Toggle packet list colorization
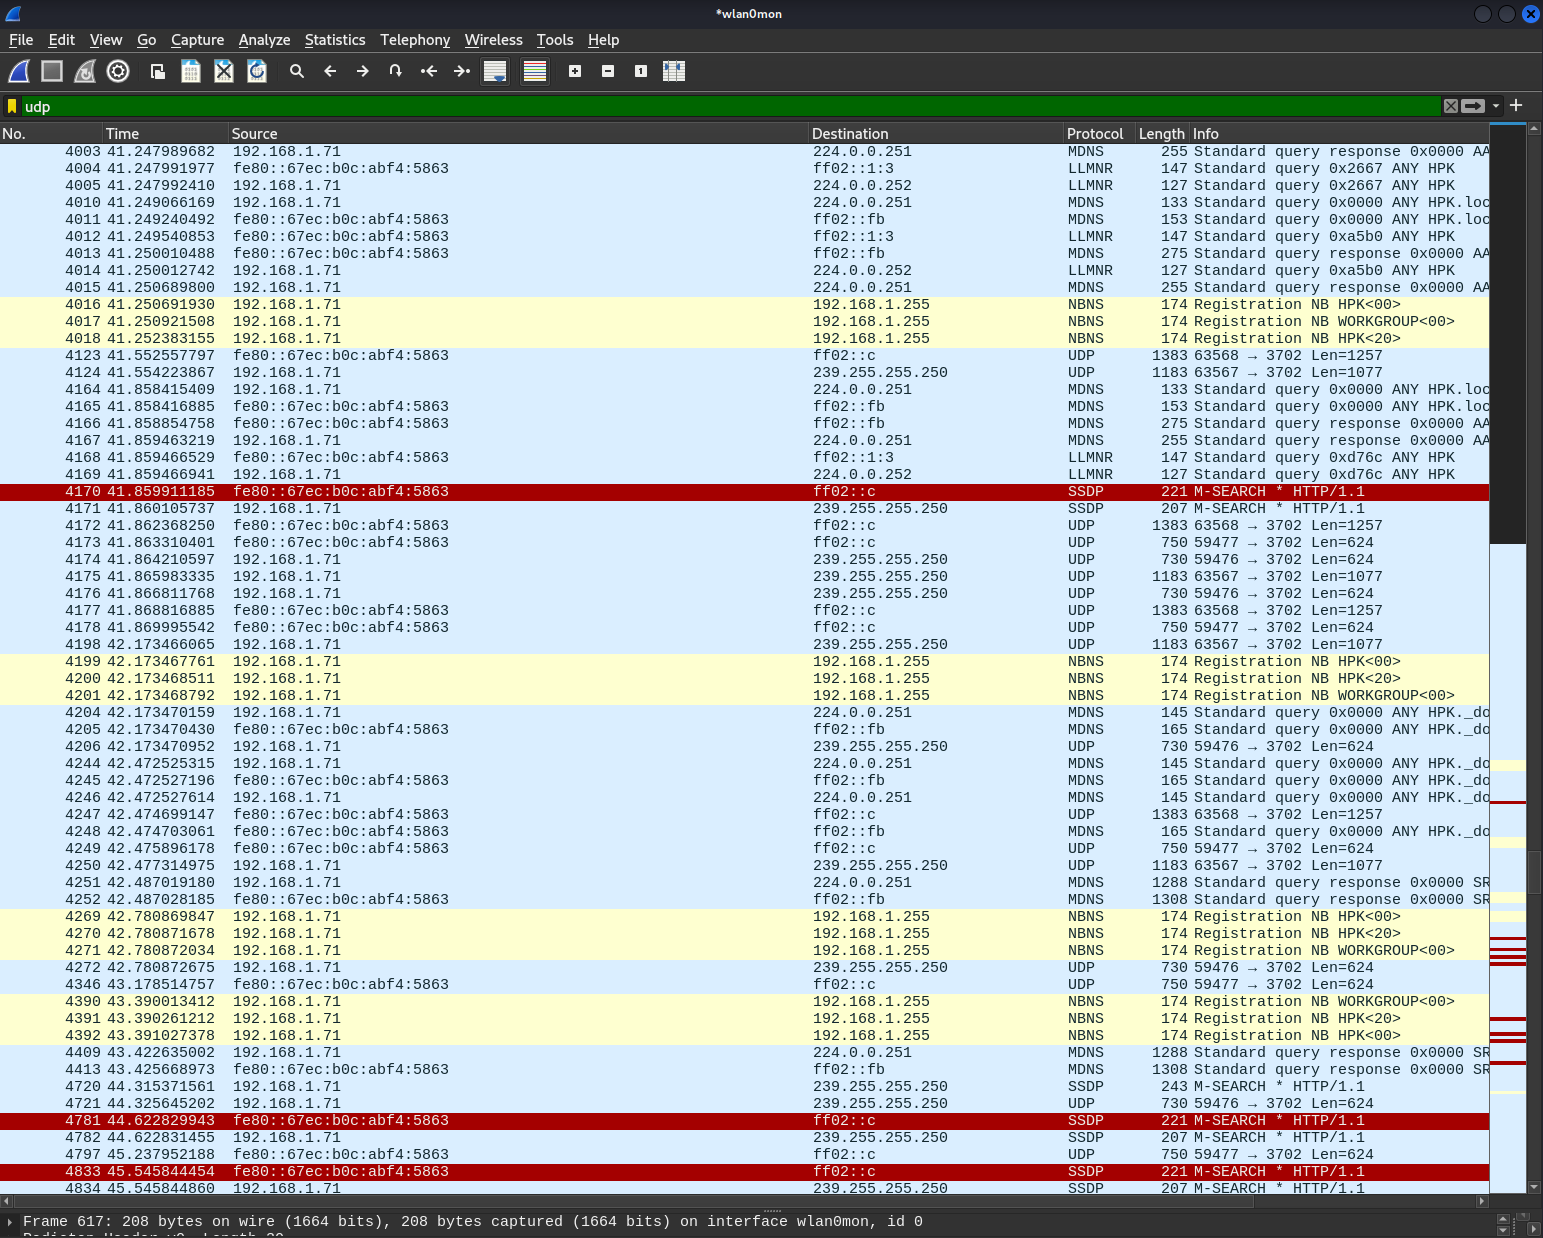 click(x=534, y=71)
